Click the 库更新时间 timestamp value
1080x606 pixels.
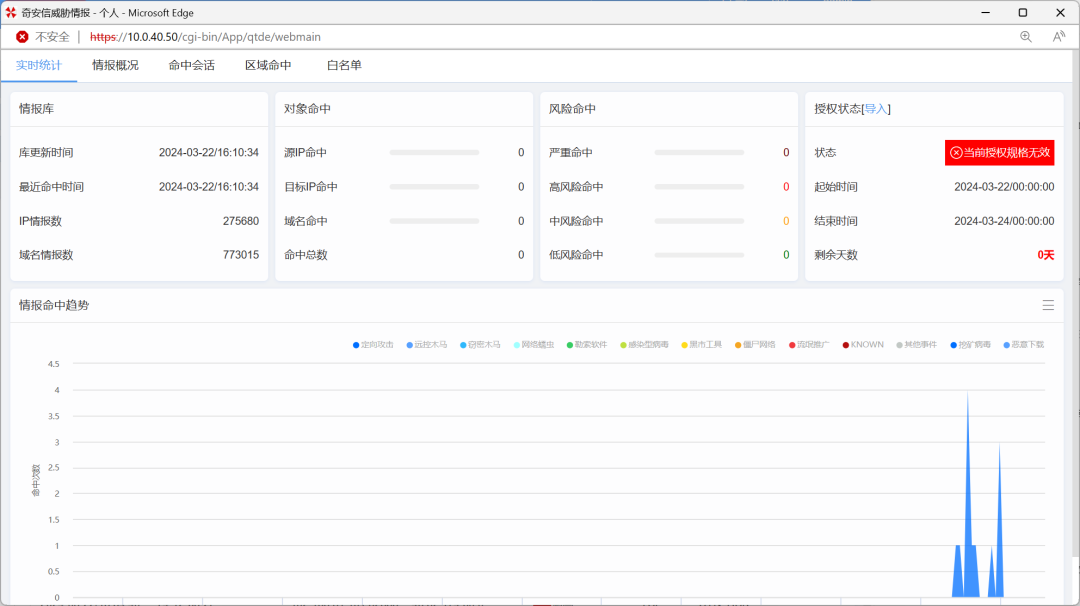click(x=209, y=152)
